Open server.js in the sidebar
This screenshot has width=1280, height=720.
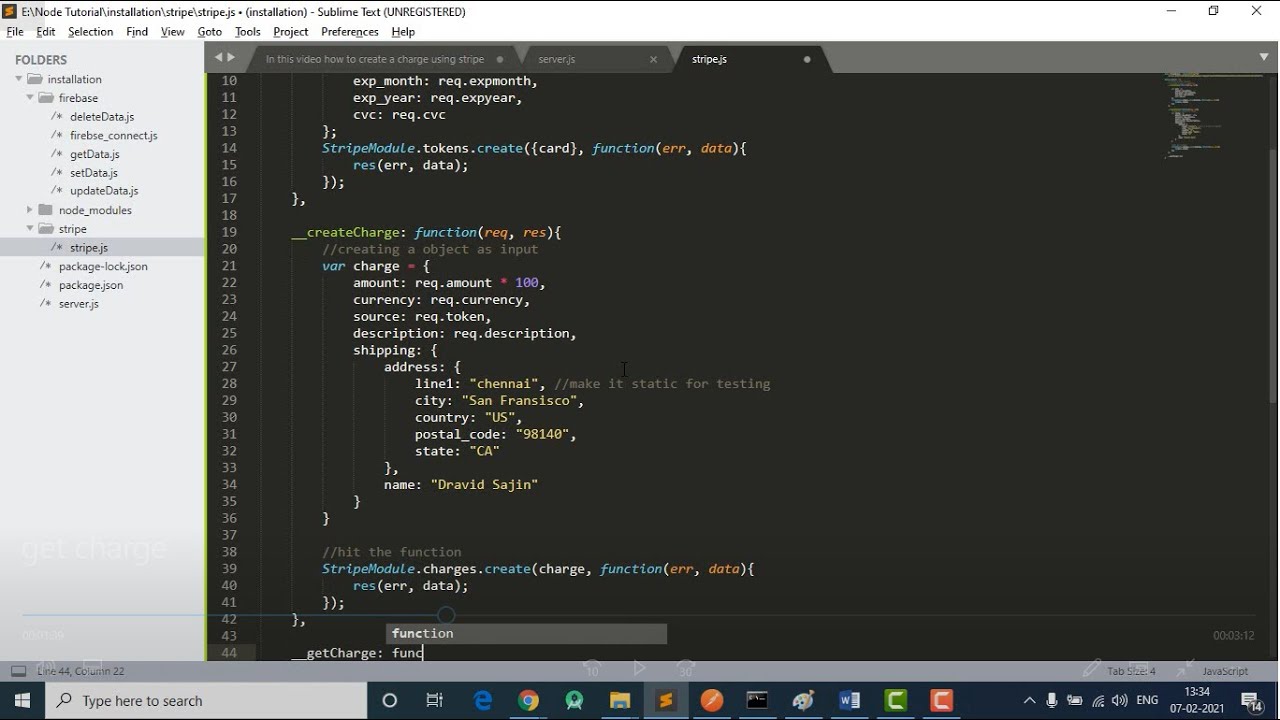coord(78,303)
